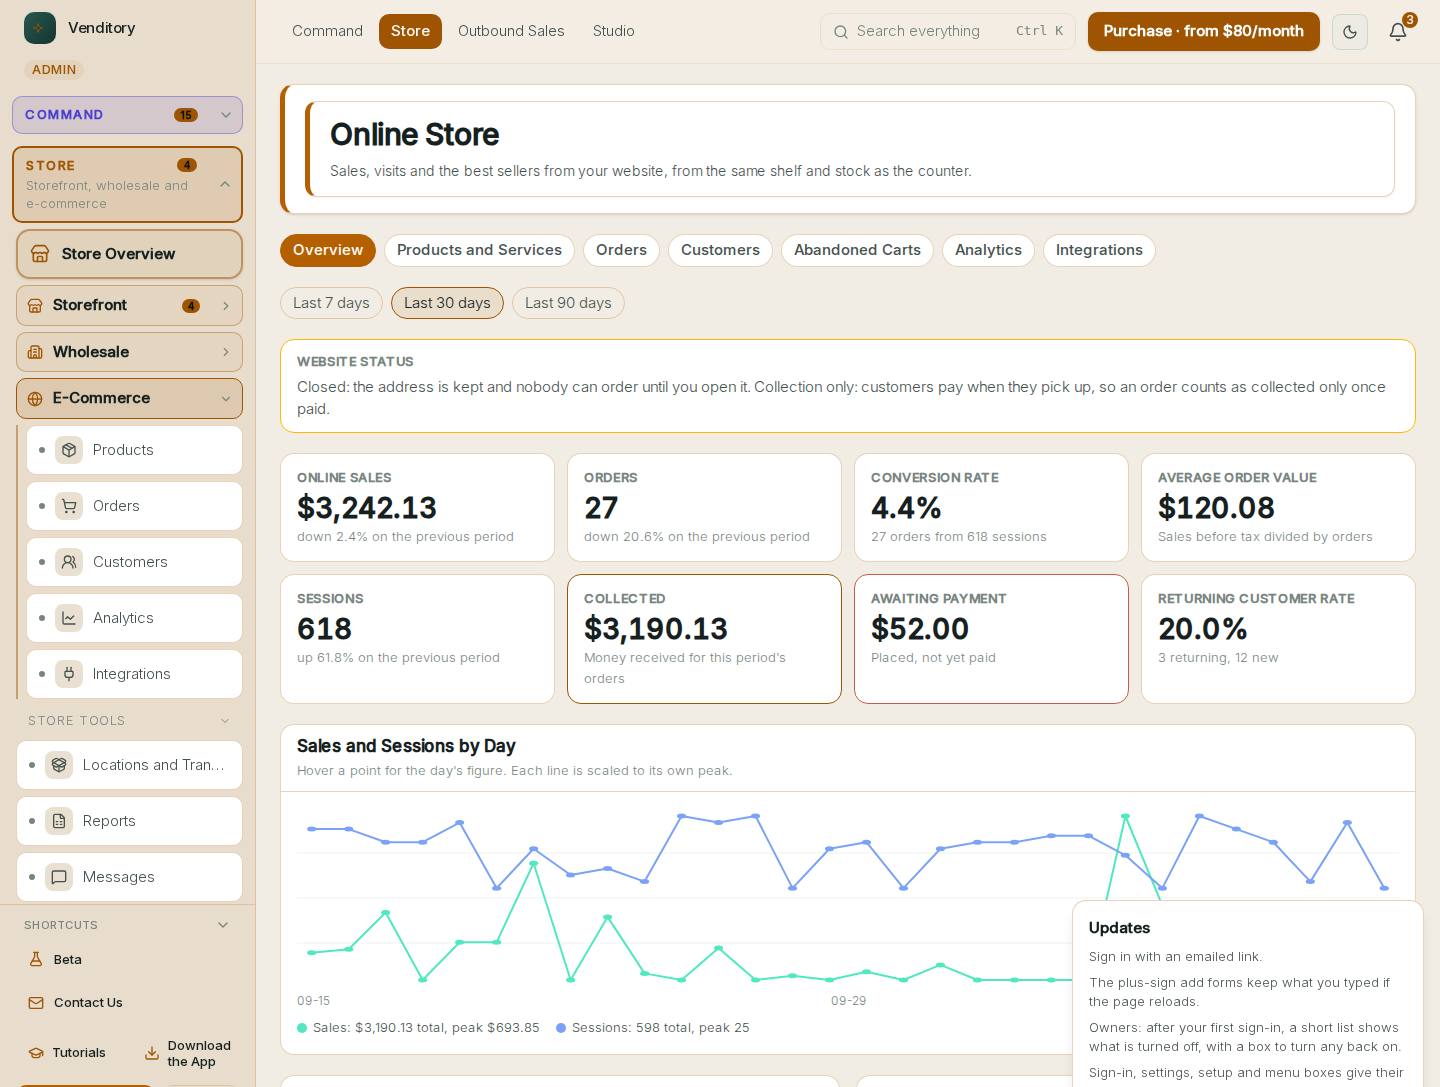Collapse the E-Commerce submenu chevron
Screen dimensions: 1440x1087
[226, 399]
